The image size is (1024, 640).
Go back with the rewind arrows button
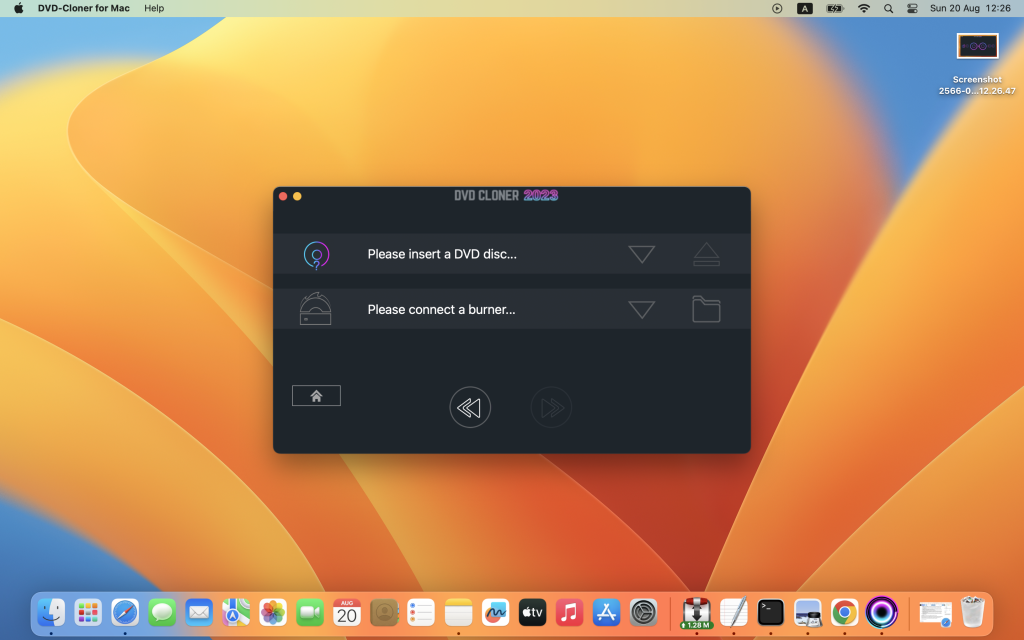(x=470, y=408)
